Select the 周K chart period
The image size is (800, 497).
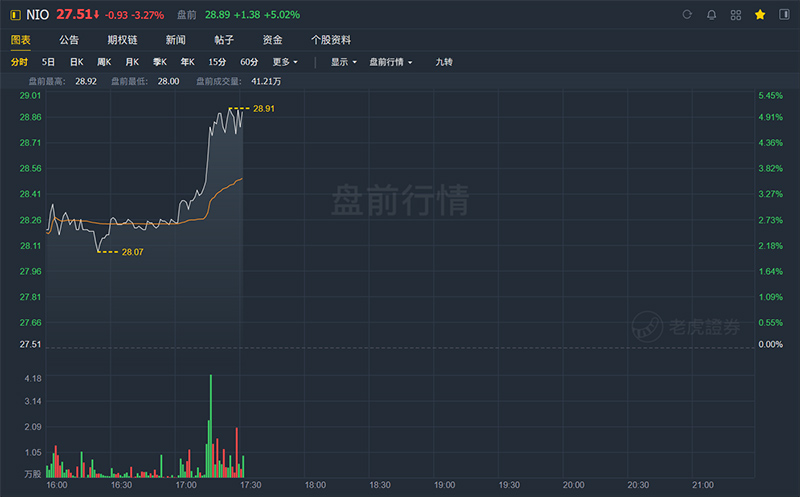coord(104,62)
